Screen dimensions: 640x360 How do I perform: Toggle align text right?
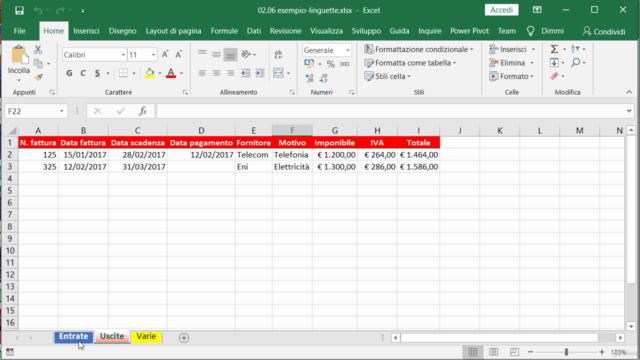click(x=230, y=73)
